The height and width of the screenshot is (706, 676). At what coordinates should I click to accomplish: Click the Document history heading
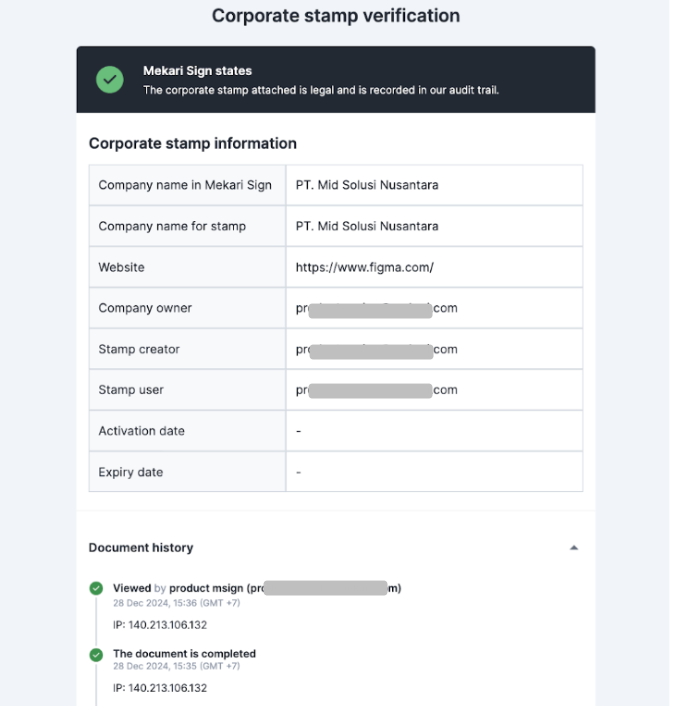(x=141, y=548)
